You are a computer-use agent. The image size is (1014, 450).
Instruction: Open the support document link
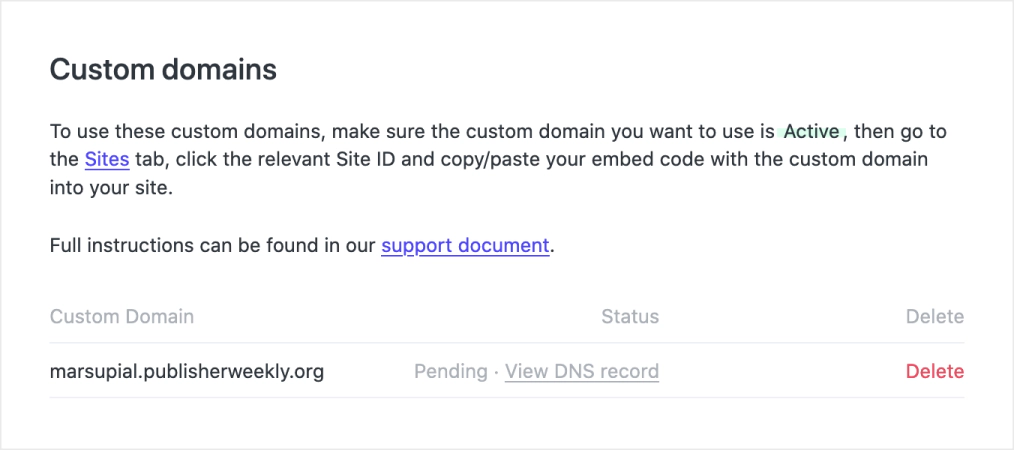[x=465, y=245]
